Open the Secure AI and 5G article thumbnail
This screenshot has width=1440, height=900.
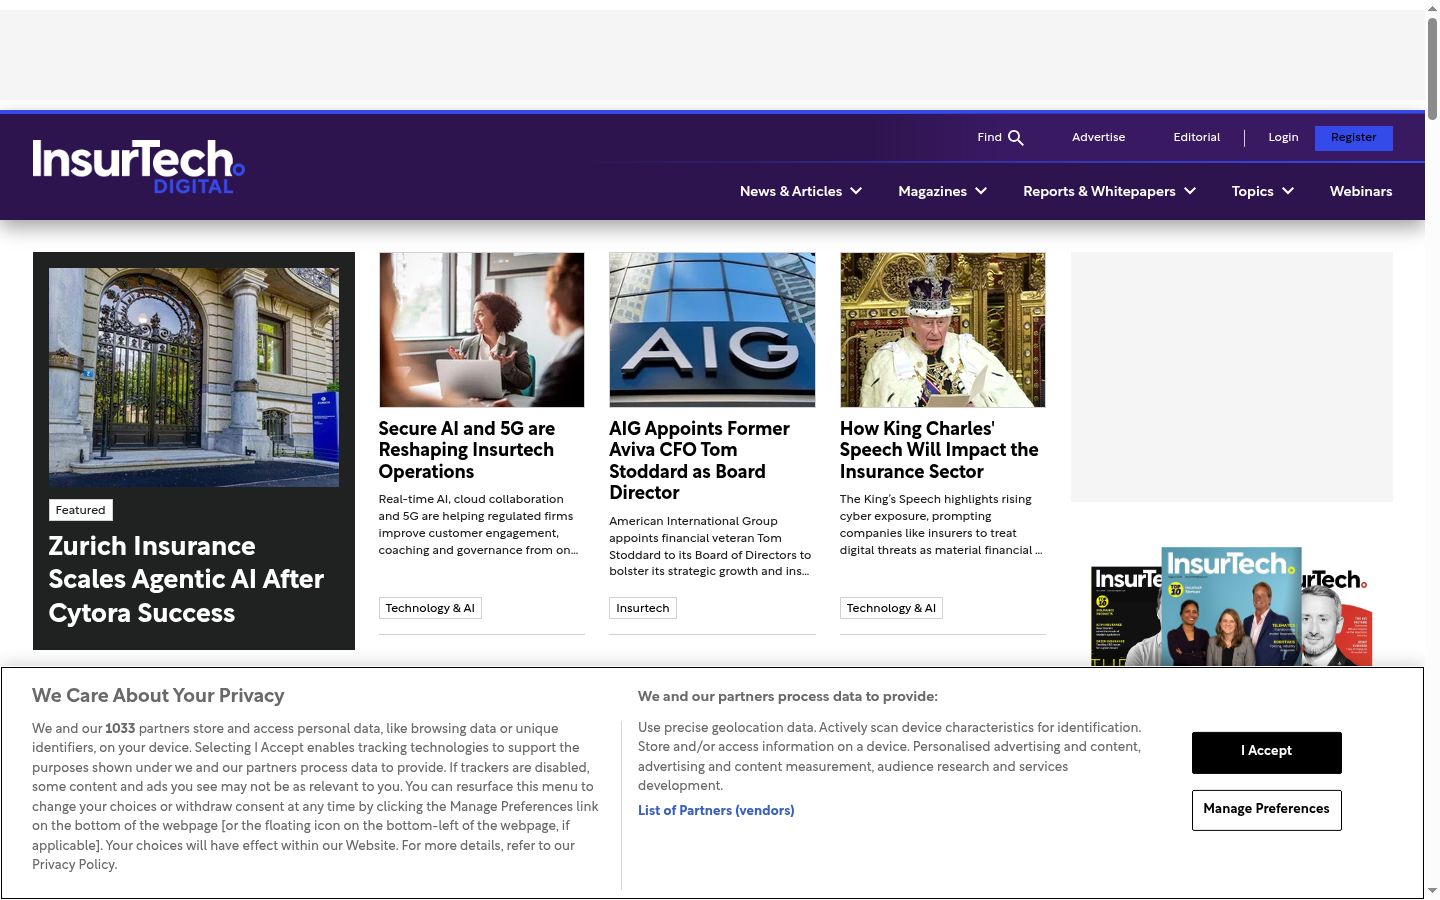pyautogui.click(x=482, y=330)
